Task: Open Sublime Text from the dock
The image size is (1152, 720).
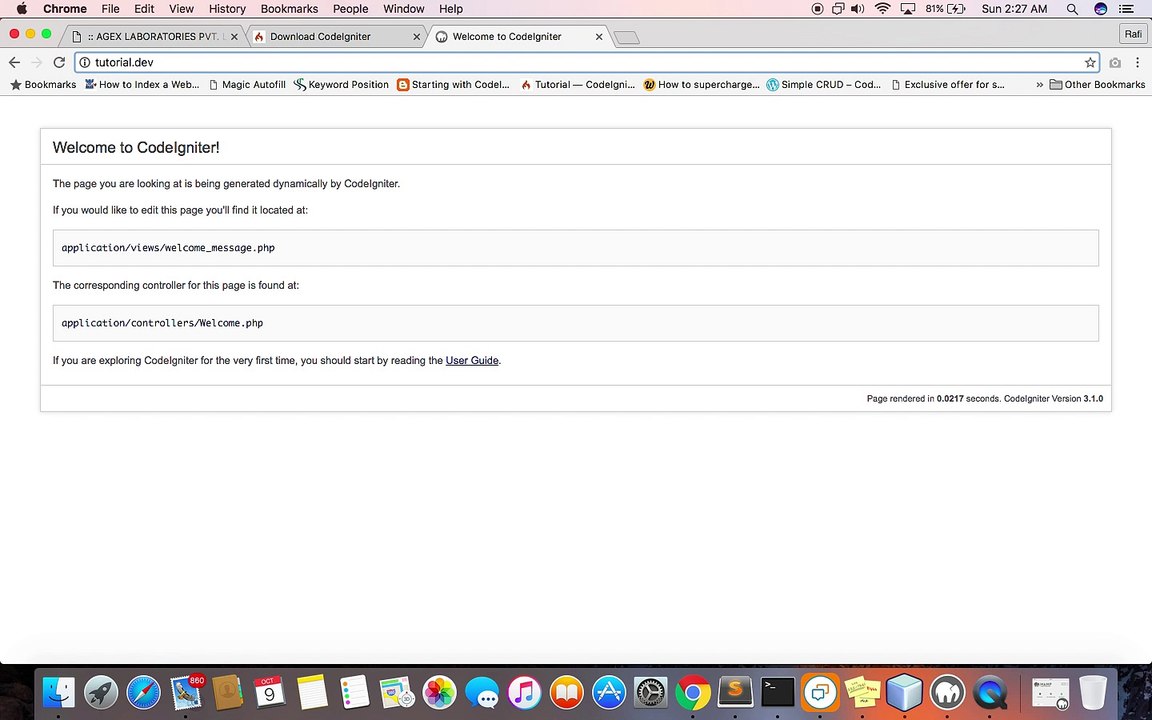Action: (735, 692)
